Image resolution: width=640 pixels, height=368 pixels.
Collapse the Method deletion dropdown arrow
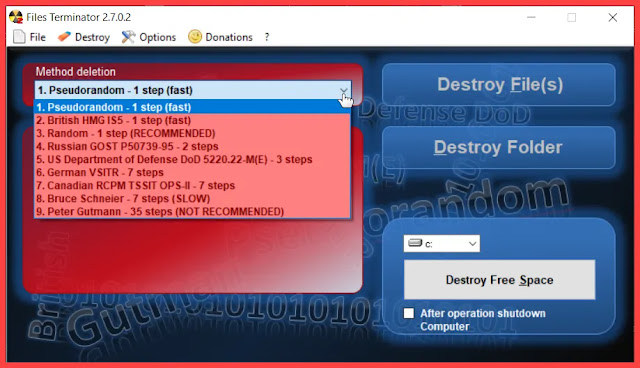(344, 90)
